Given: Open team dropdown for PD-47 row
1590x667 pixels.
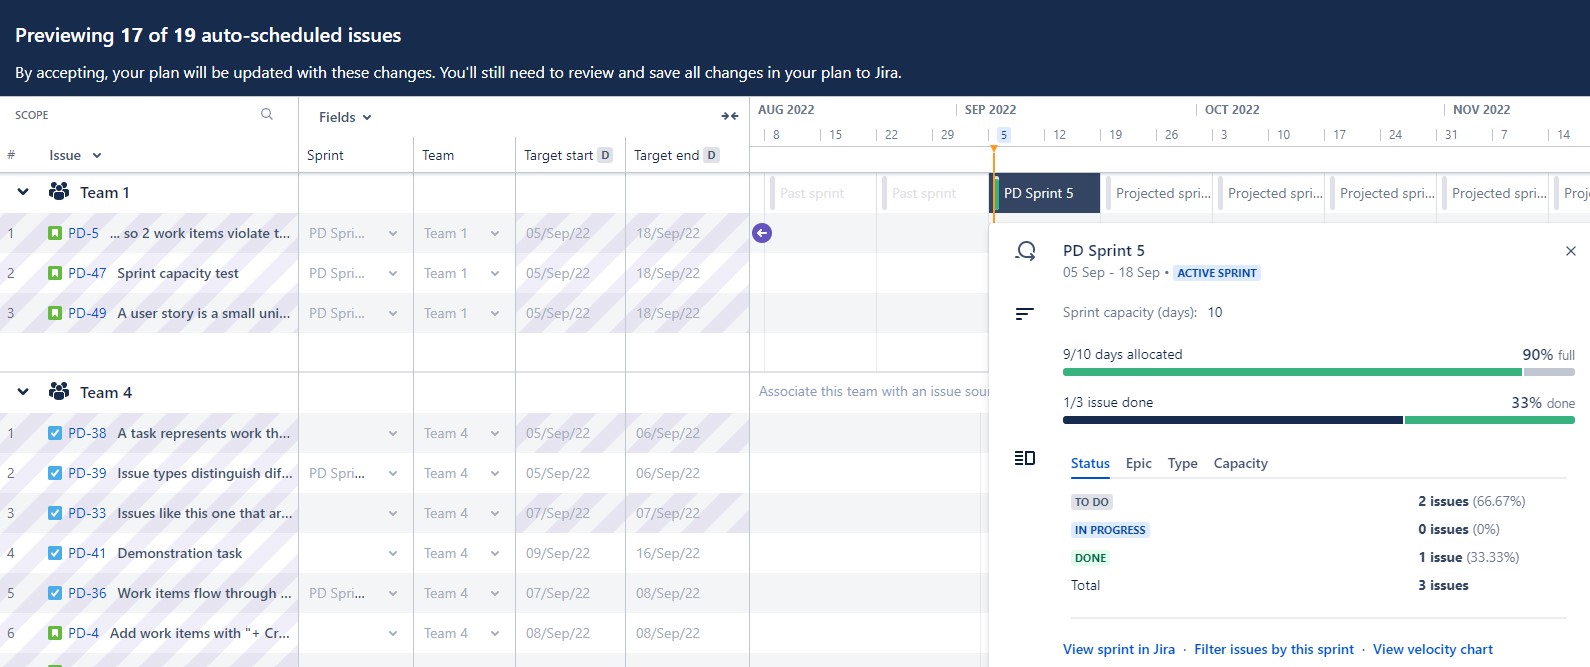Looking at the screenshot, I should point(495,273).
